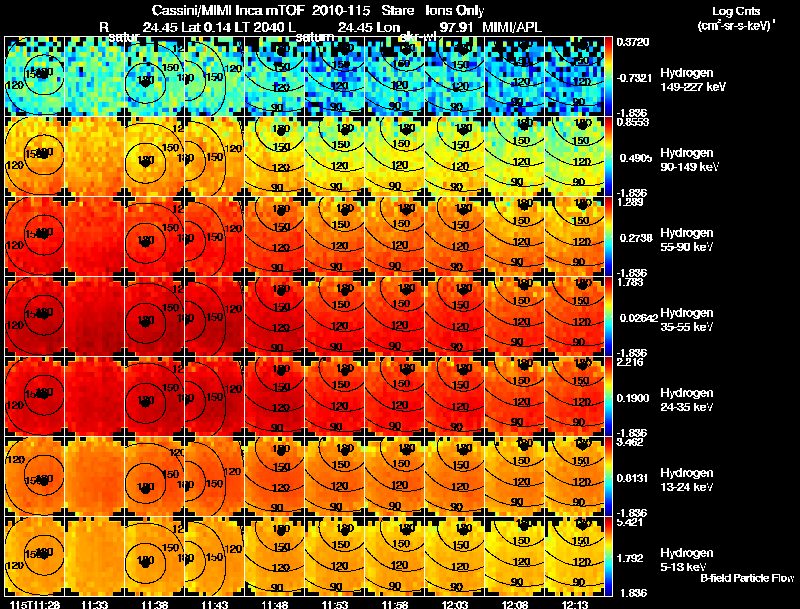
Task: Click the color scale value '0.1900'
Action: pyautogui.click(x=633, y=398)
